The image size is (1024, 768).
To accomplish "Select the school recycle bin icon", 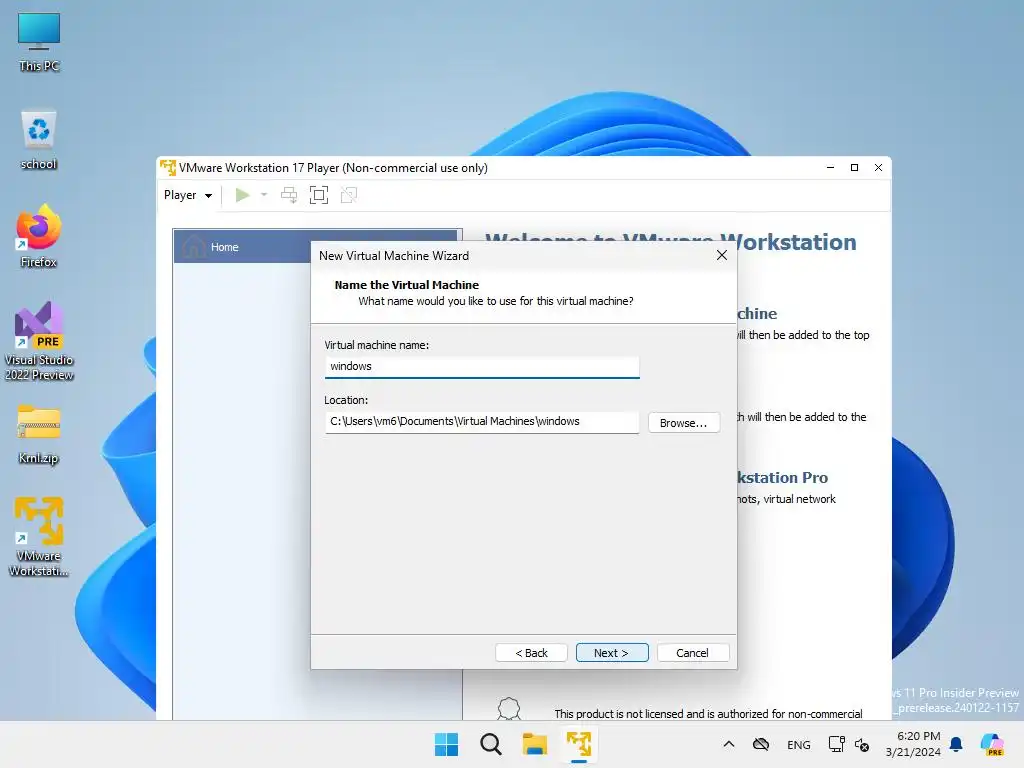I will click(39, 140).
